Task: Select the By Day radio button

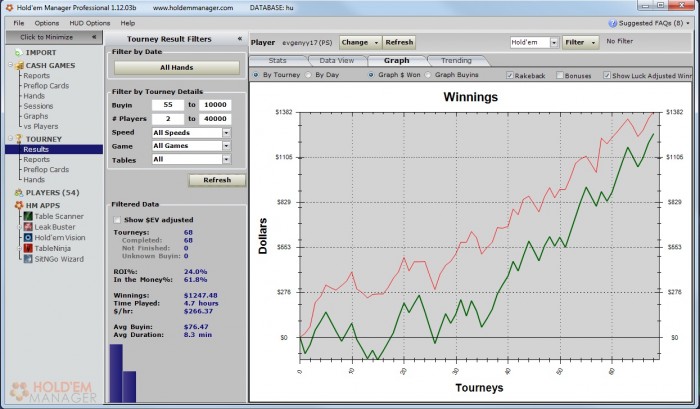Action: pyautogui.click(x=308, y=75)
